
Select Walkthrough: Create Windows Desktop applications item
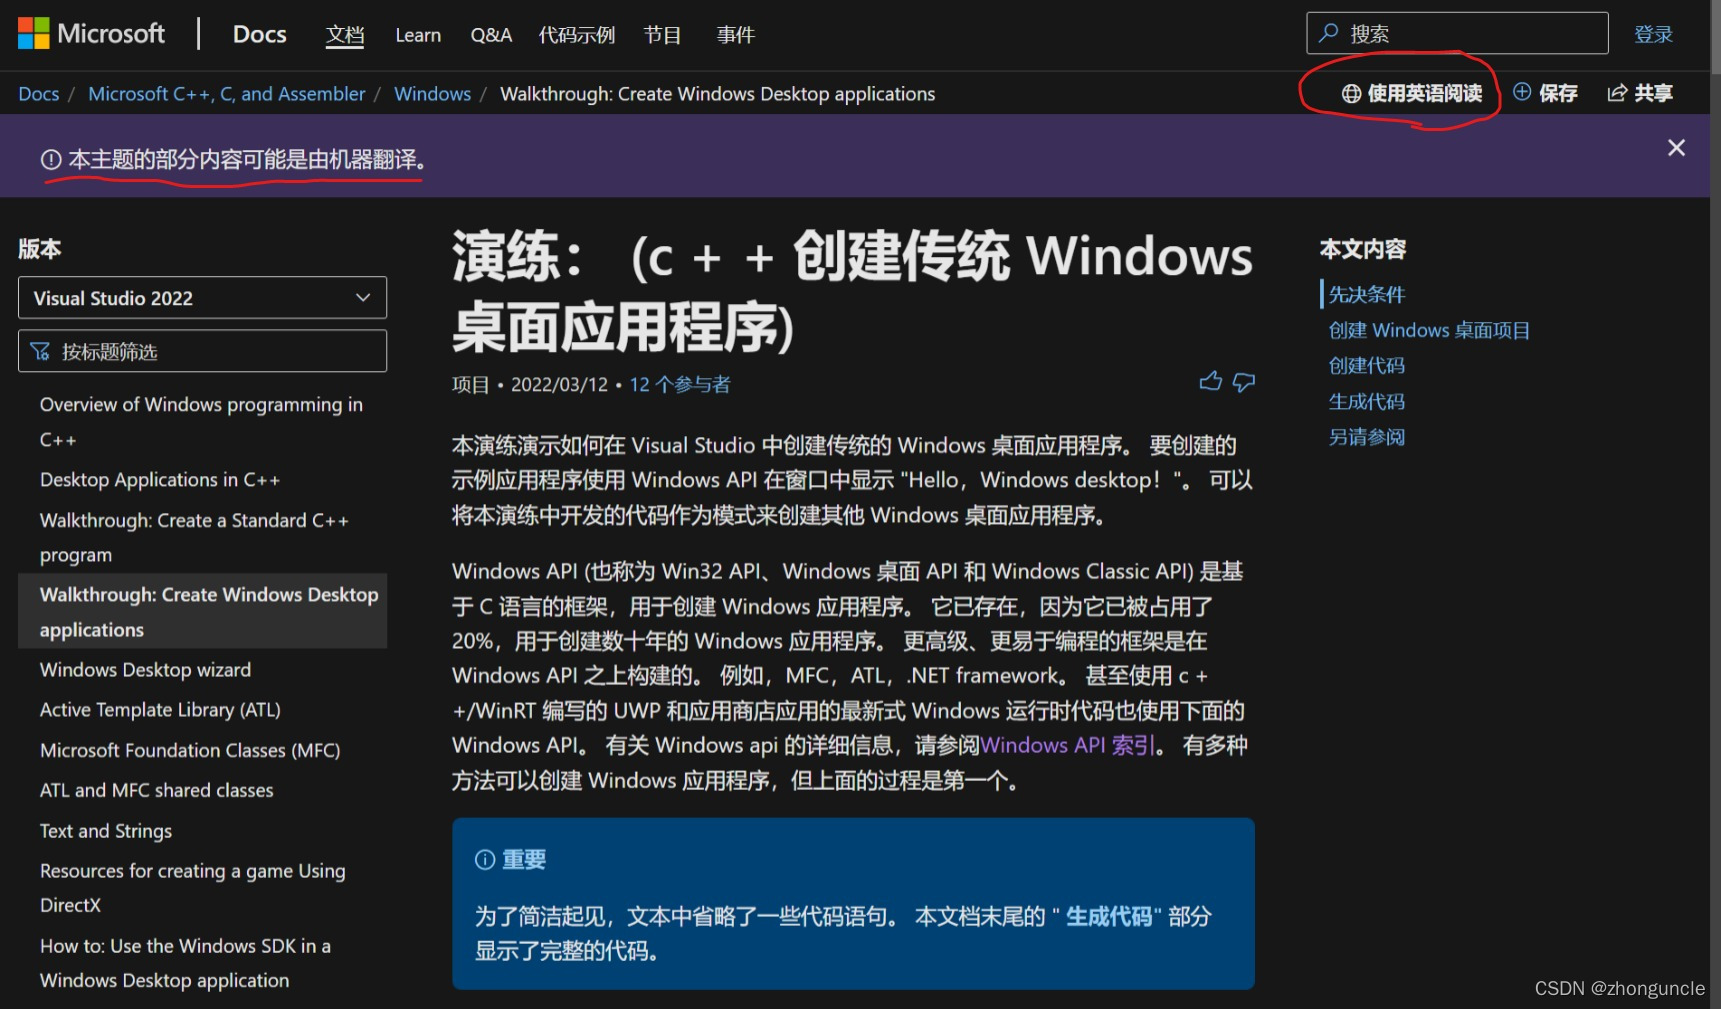[202, 611]
